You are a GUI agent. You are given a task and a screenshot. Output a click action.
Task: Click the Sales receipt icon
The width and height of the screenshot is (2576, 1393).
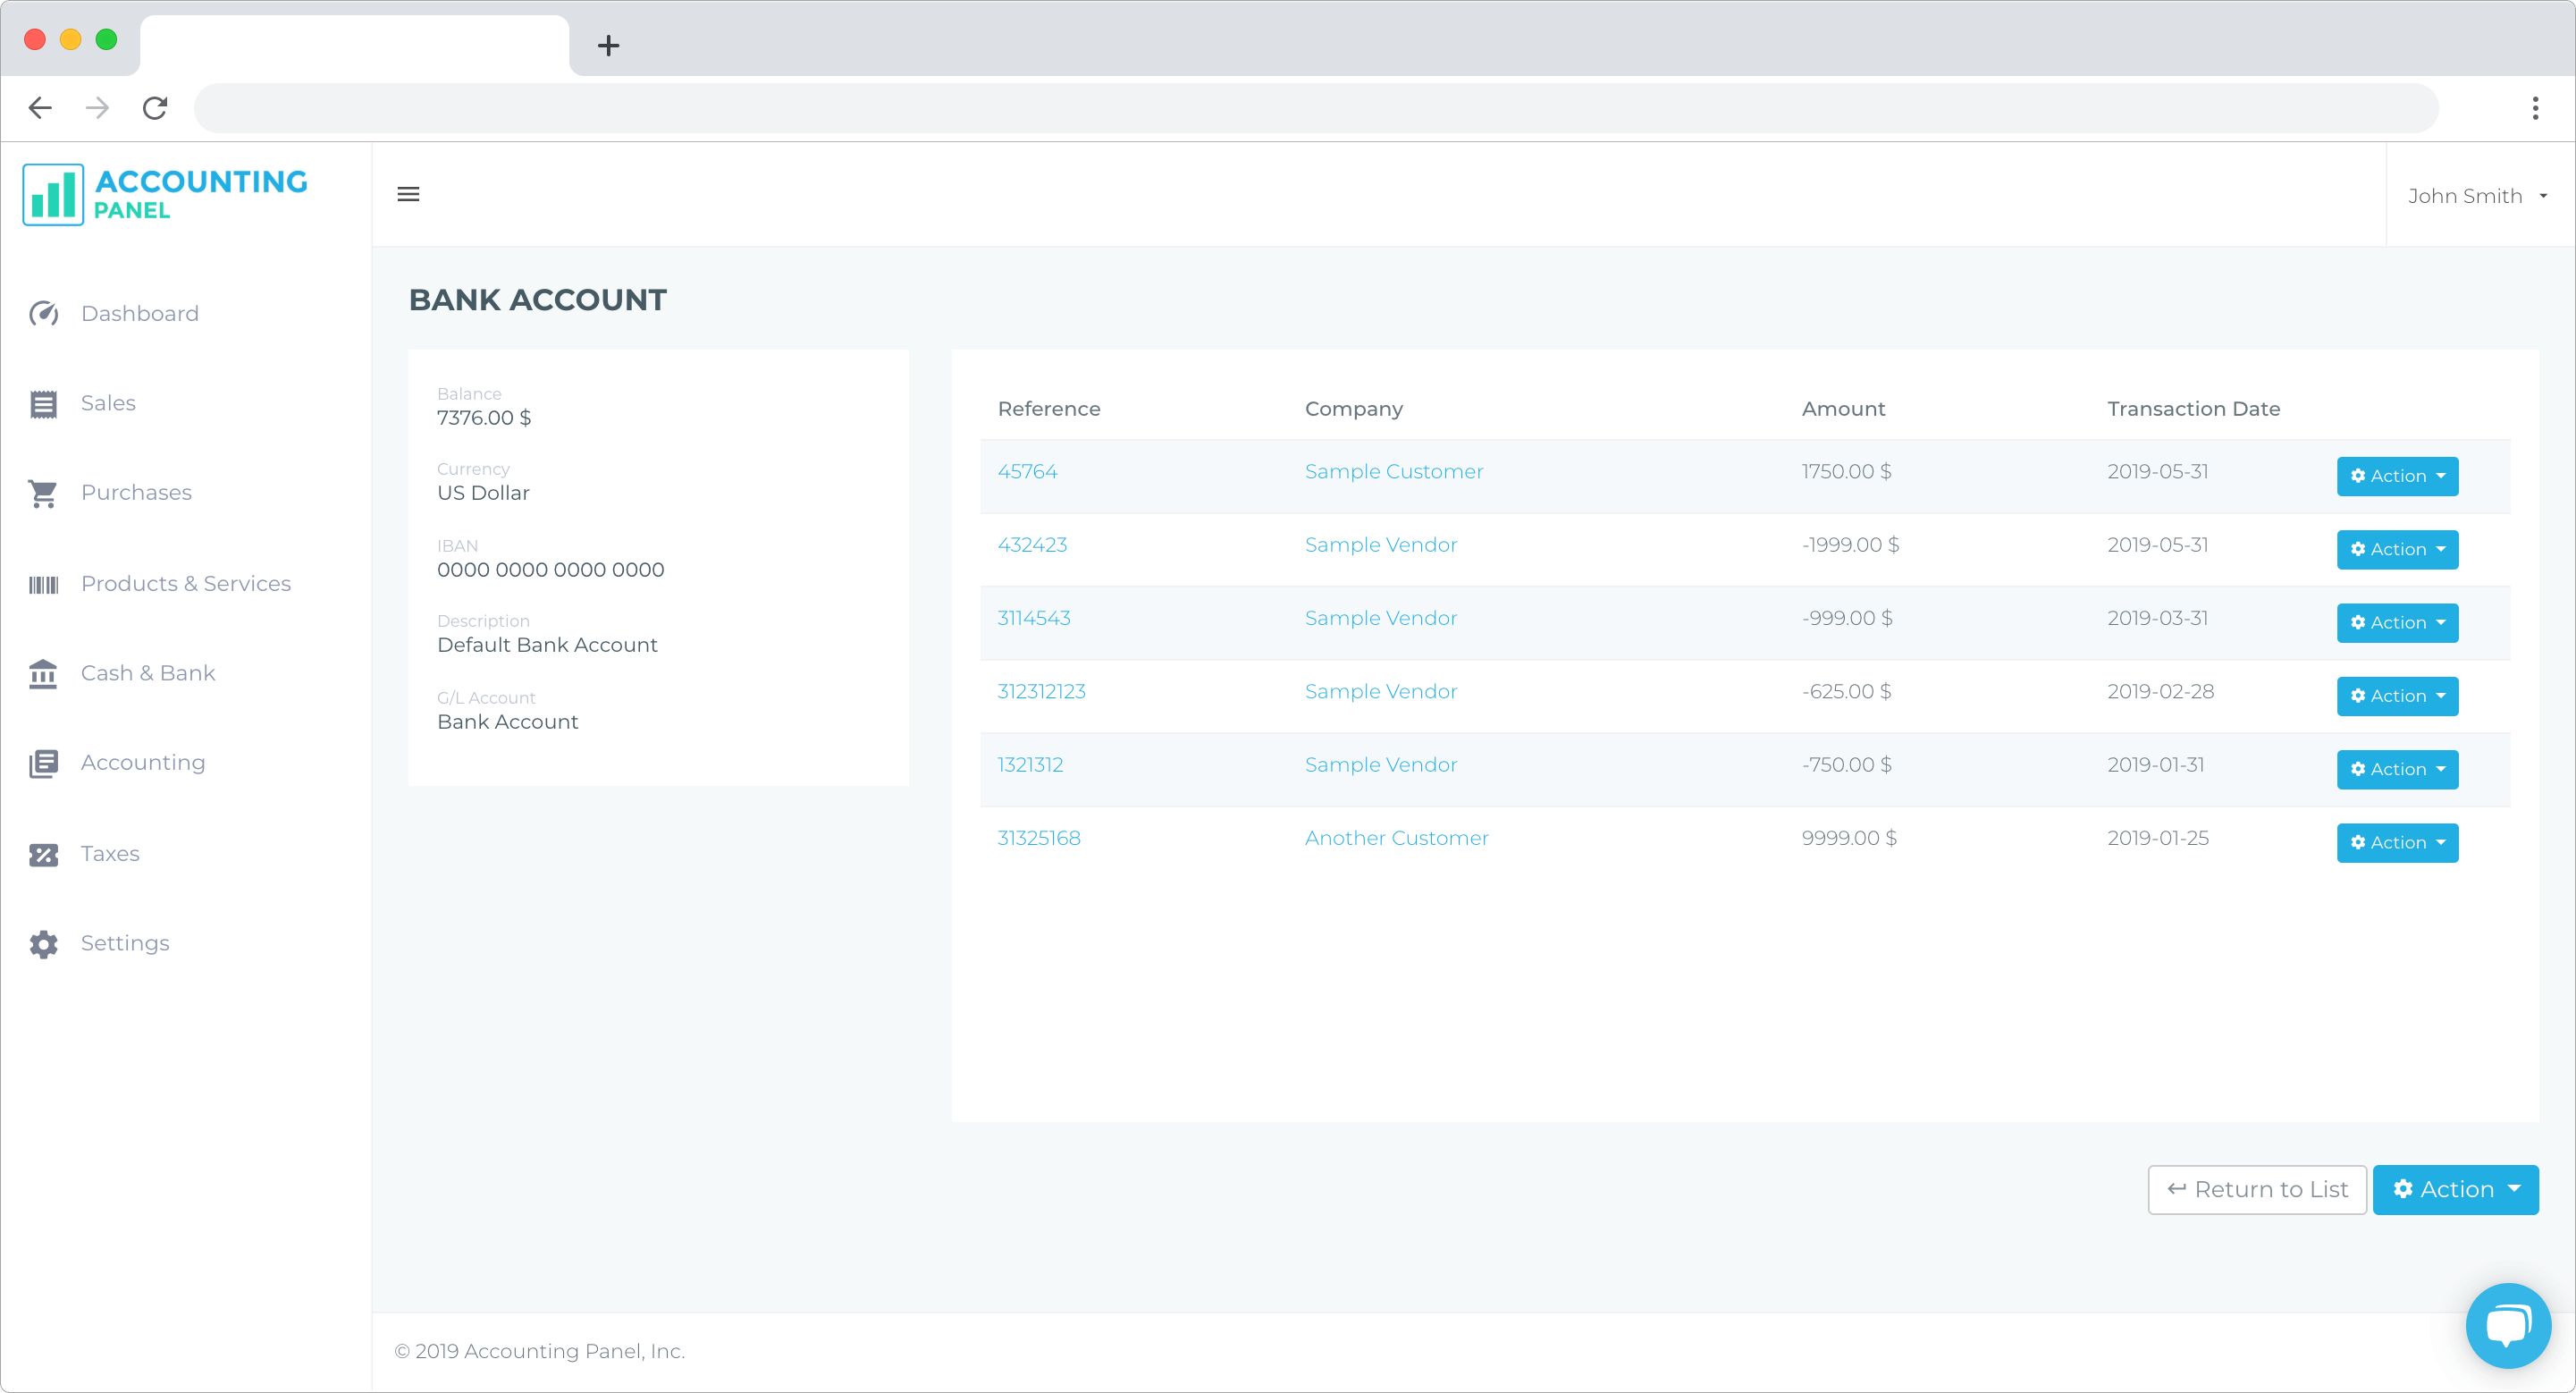click(x=43, y=404)
